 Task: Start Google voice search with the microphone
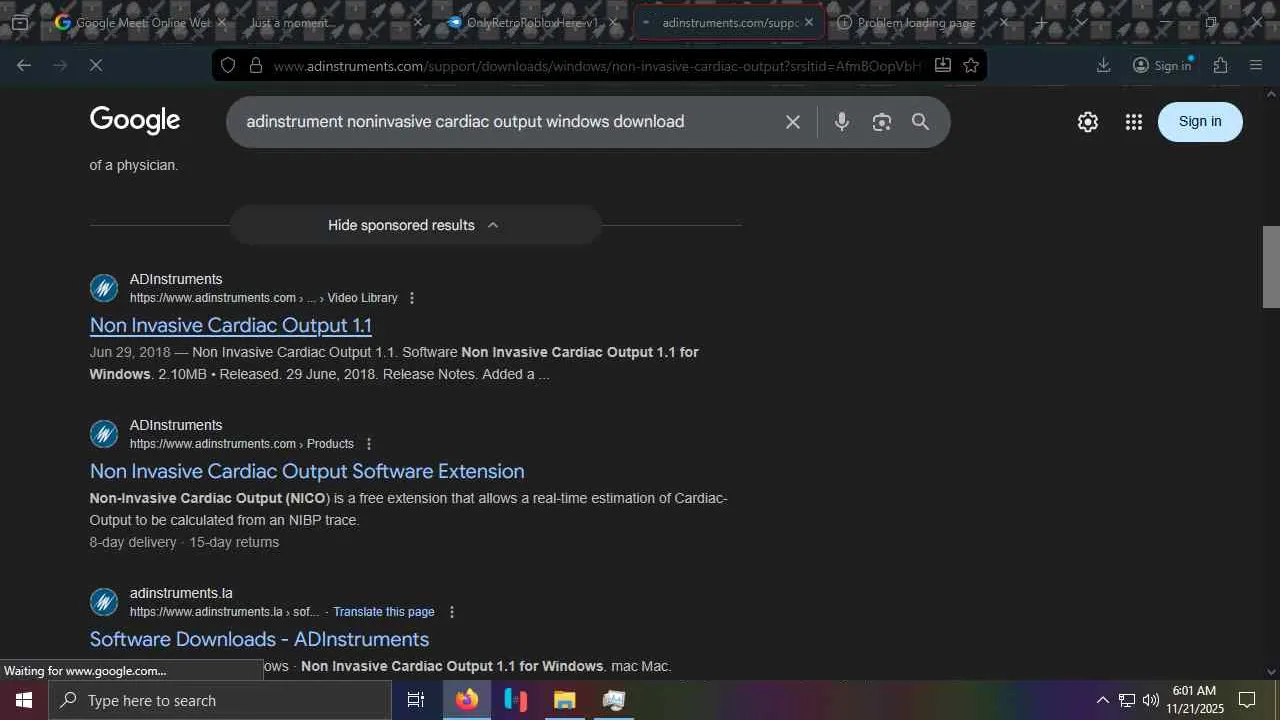[842, 122]
